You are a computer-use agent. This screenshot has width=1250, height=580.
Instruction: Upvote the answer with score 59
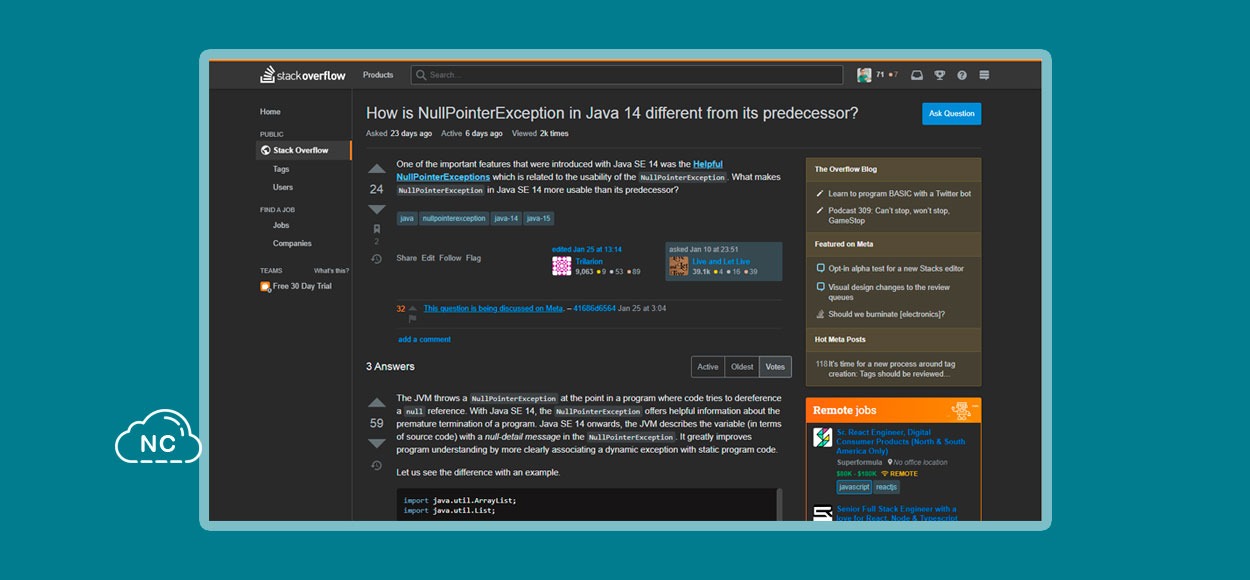[x=376, y=403]
